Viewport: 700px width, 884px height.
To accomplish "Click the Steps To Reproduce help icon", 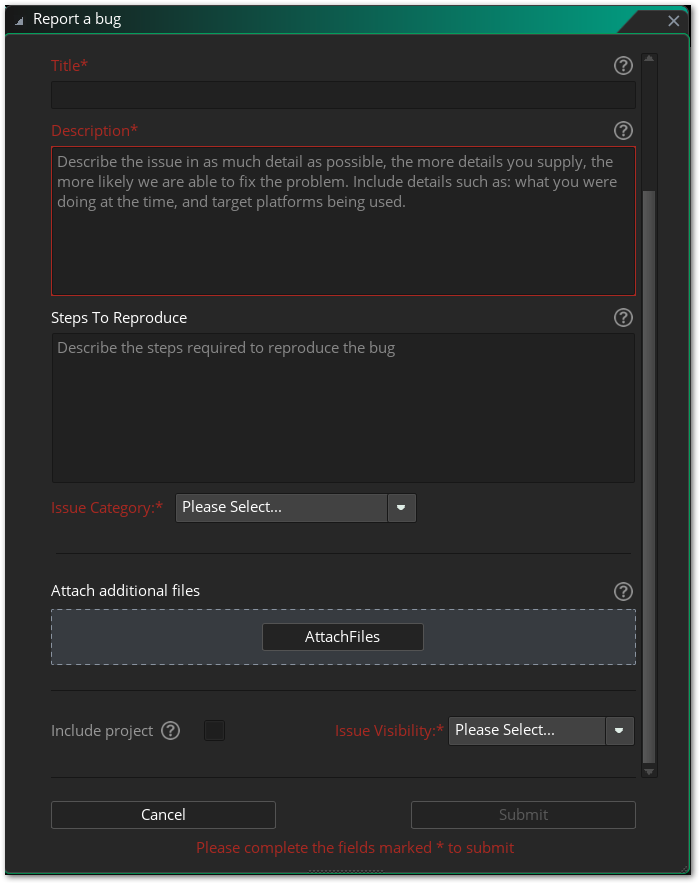I will [x=623, y=318].
